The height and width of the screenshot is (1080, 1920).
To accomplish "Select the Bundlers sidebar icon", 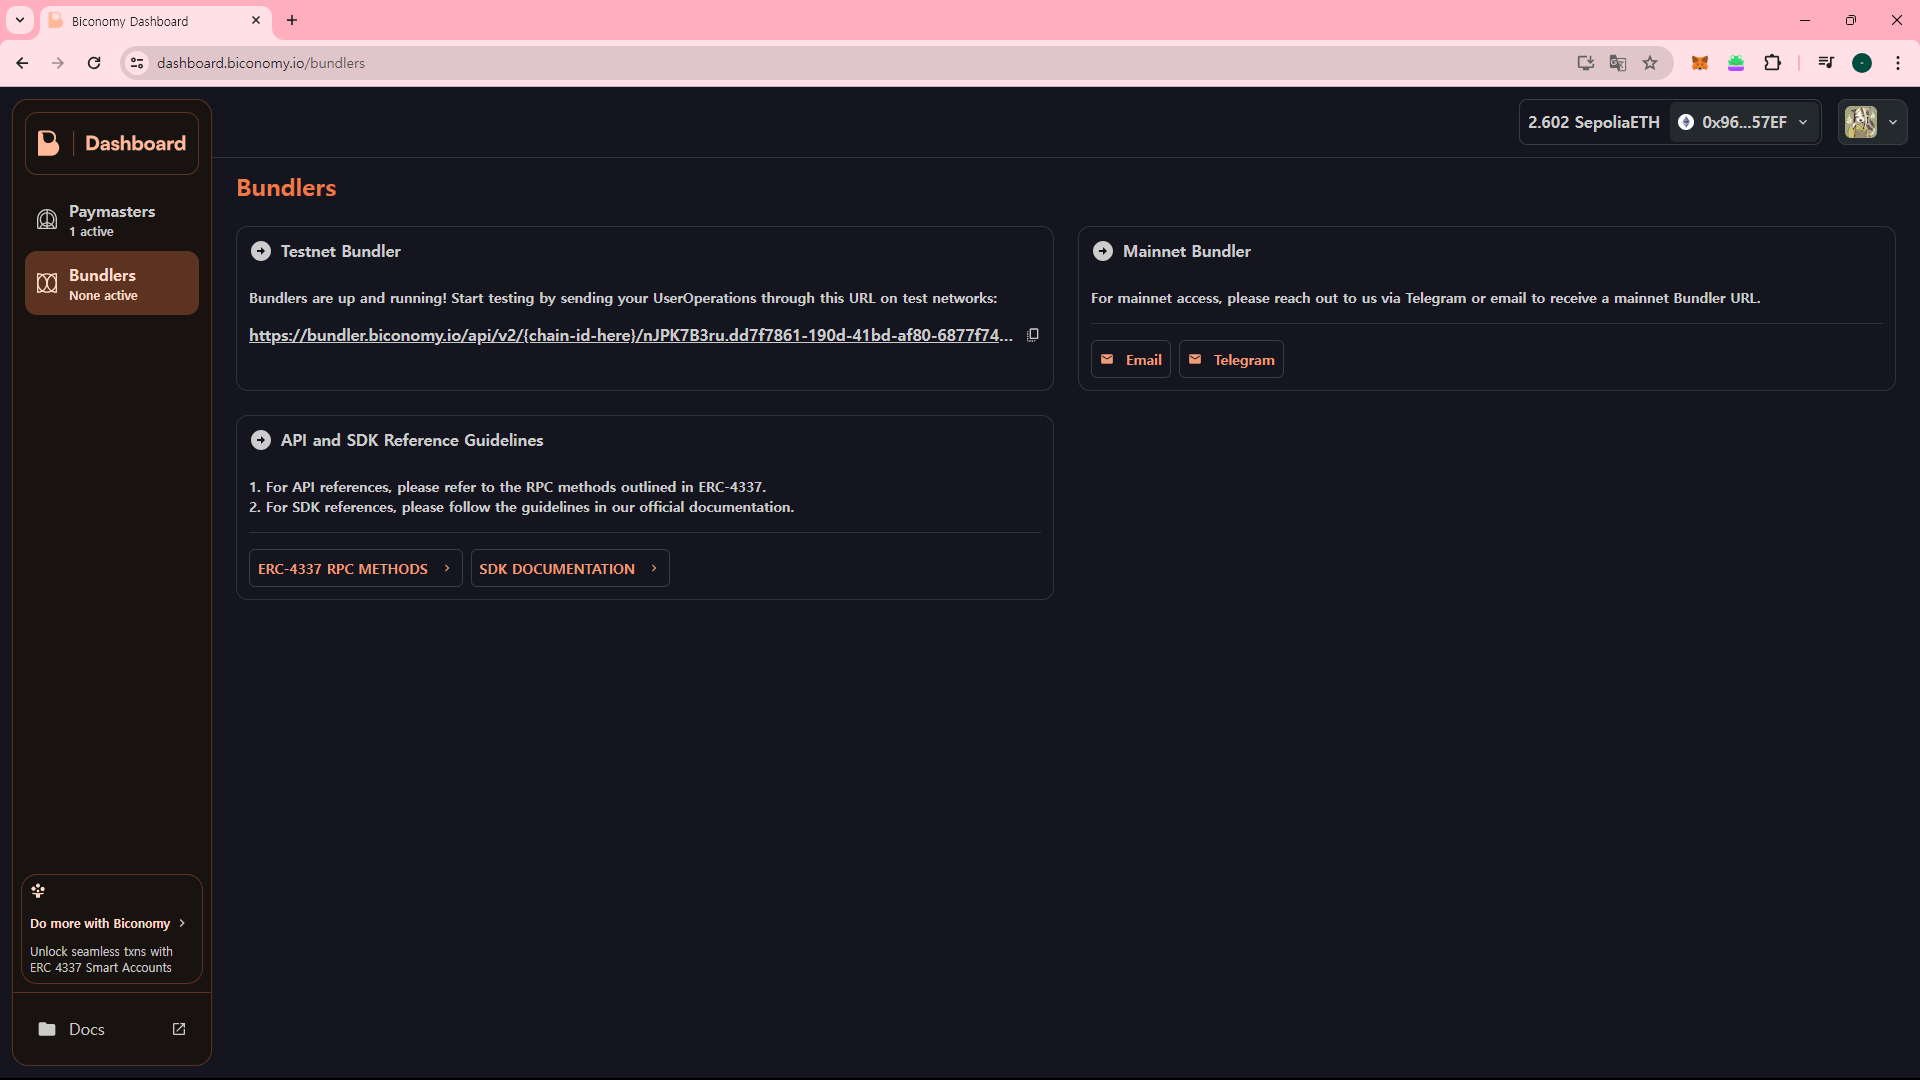I will 47,283.
